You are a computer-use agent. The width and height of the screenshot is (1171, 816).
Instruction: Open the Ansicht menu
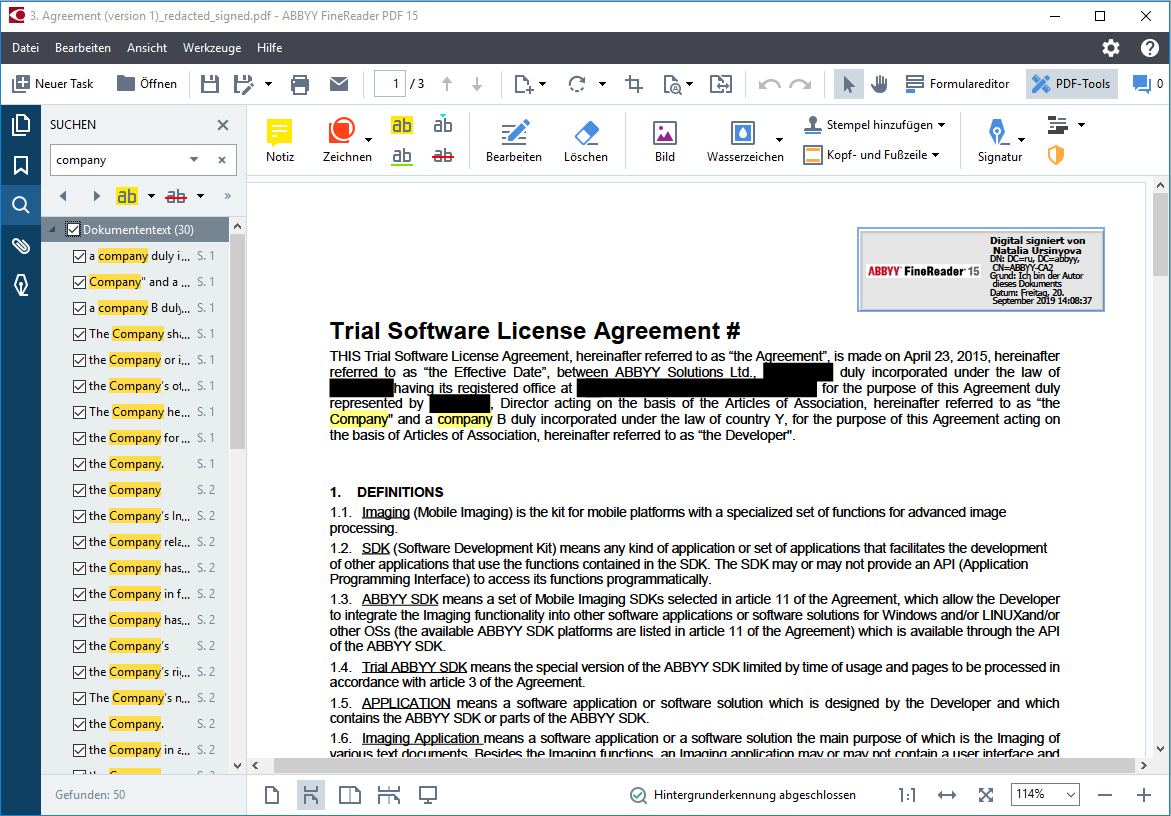pos(147,48)
